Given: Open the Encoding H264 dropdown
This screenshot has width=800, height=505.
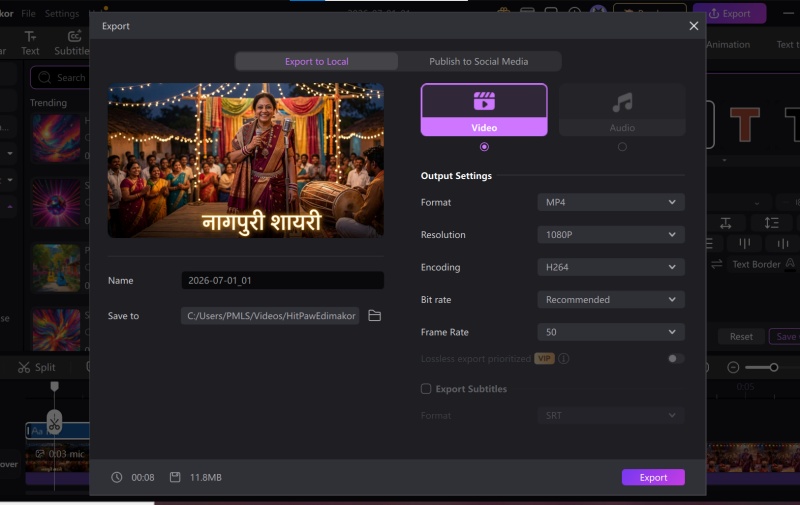Looking at the screenshot, I should click(x=611, y=267).
